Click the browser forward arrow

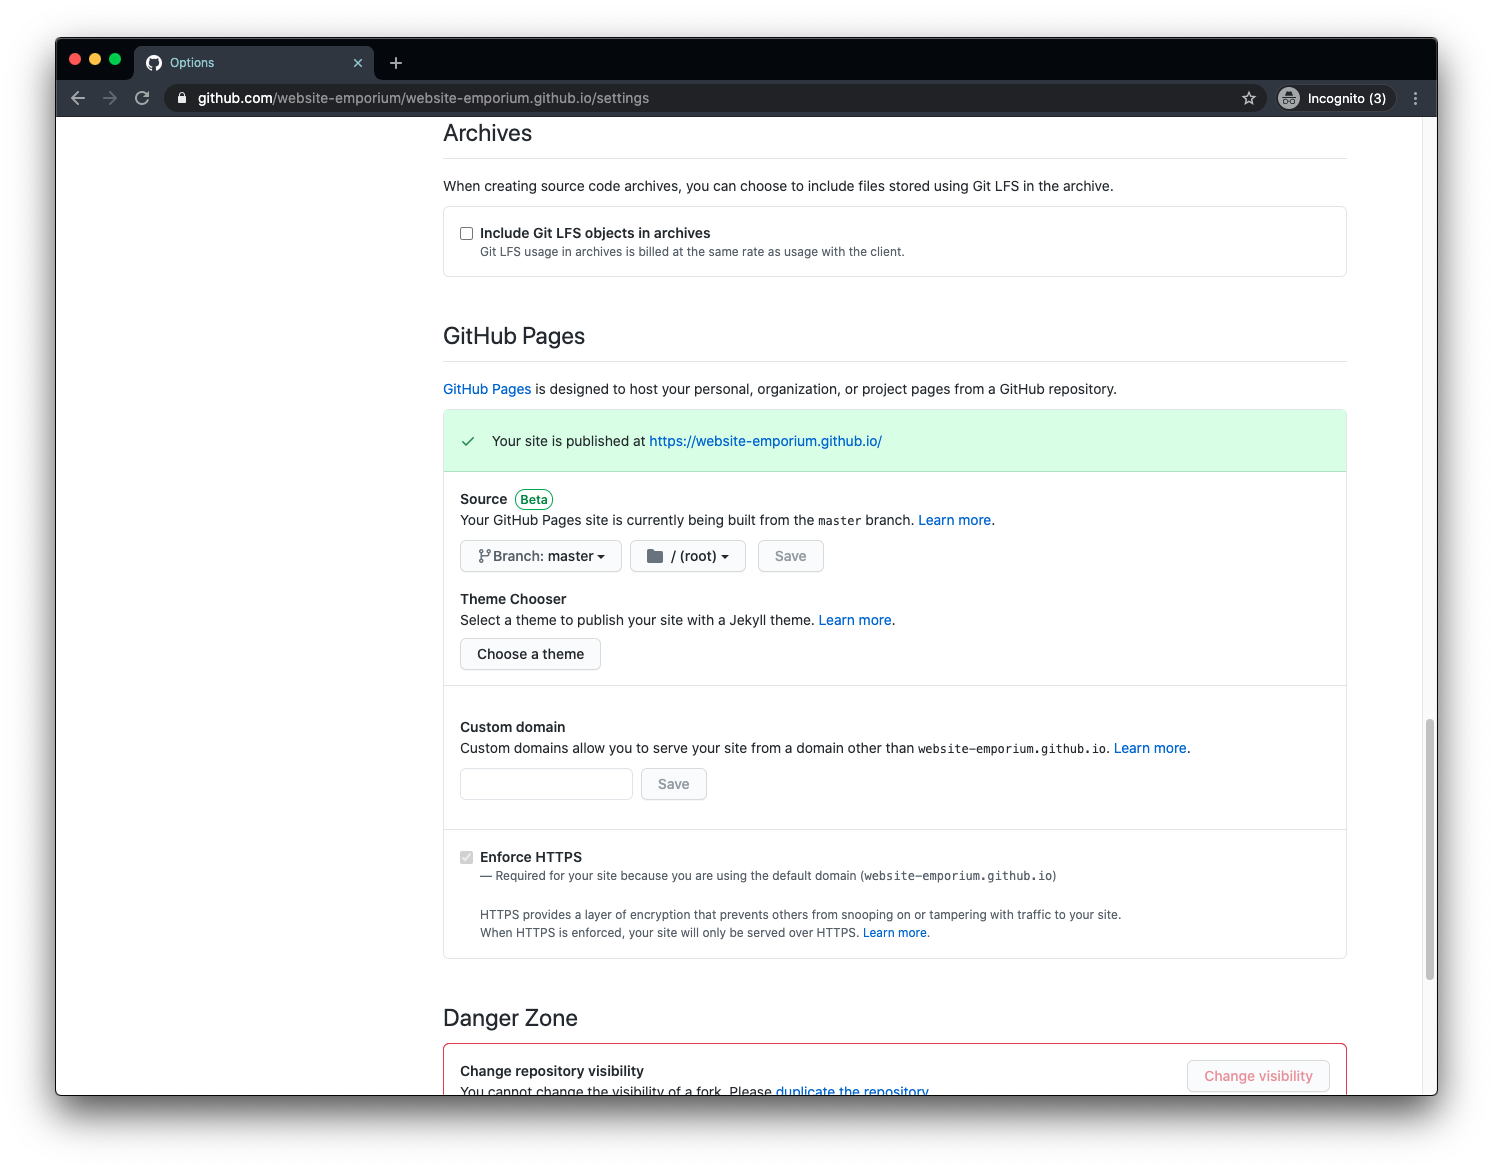(x=110, y=98)
